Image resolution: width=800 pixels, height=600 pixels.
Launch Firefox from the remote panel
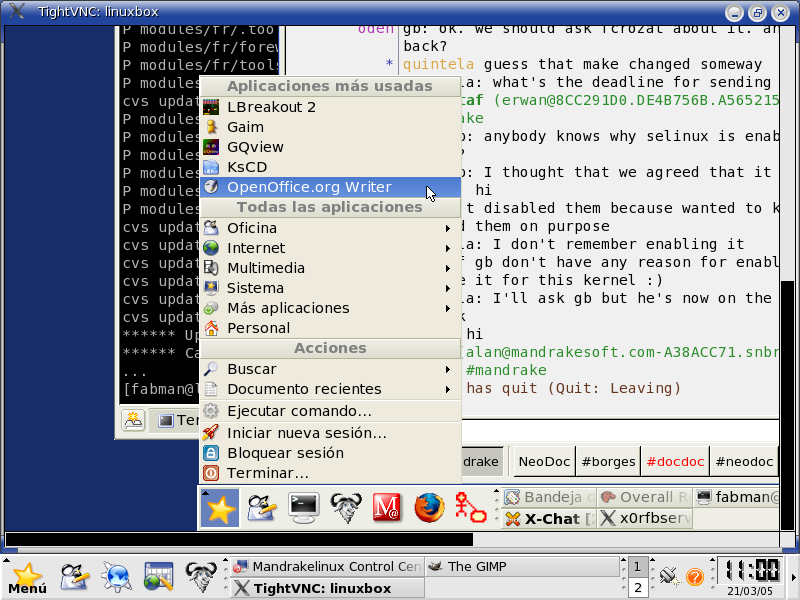tap(429, 508)
